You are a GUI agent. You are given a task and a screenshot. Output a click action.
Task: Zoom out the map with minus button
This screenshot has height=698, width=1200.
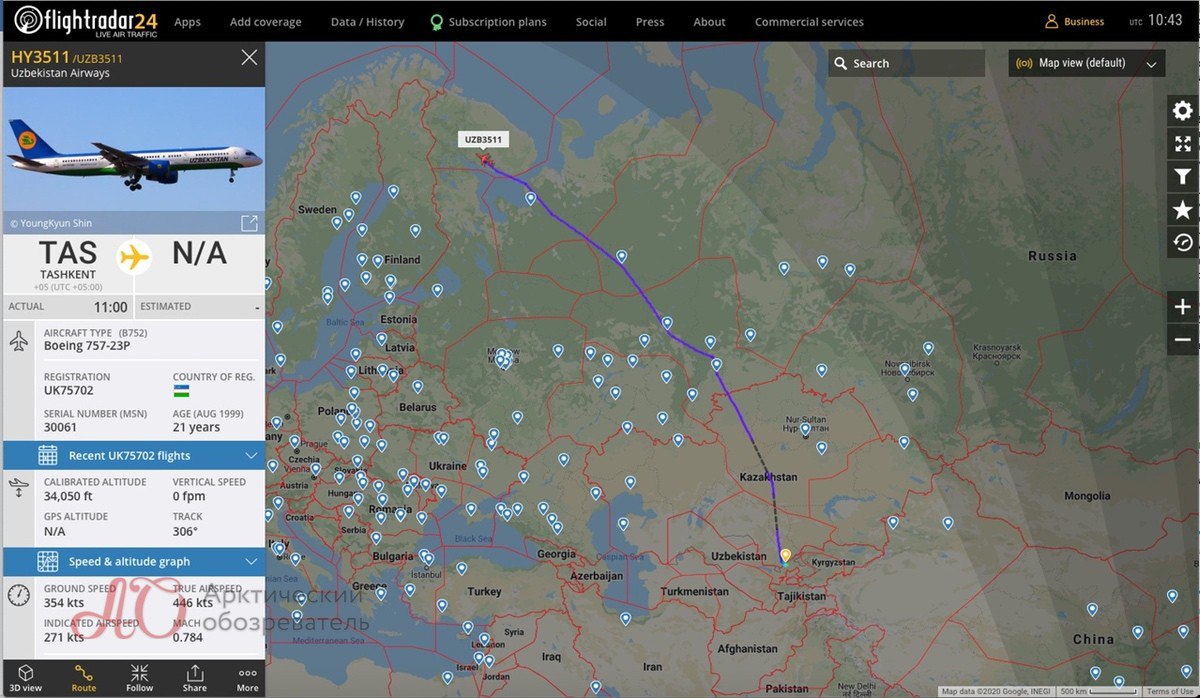click(x=1182, y=340)
